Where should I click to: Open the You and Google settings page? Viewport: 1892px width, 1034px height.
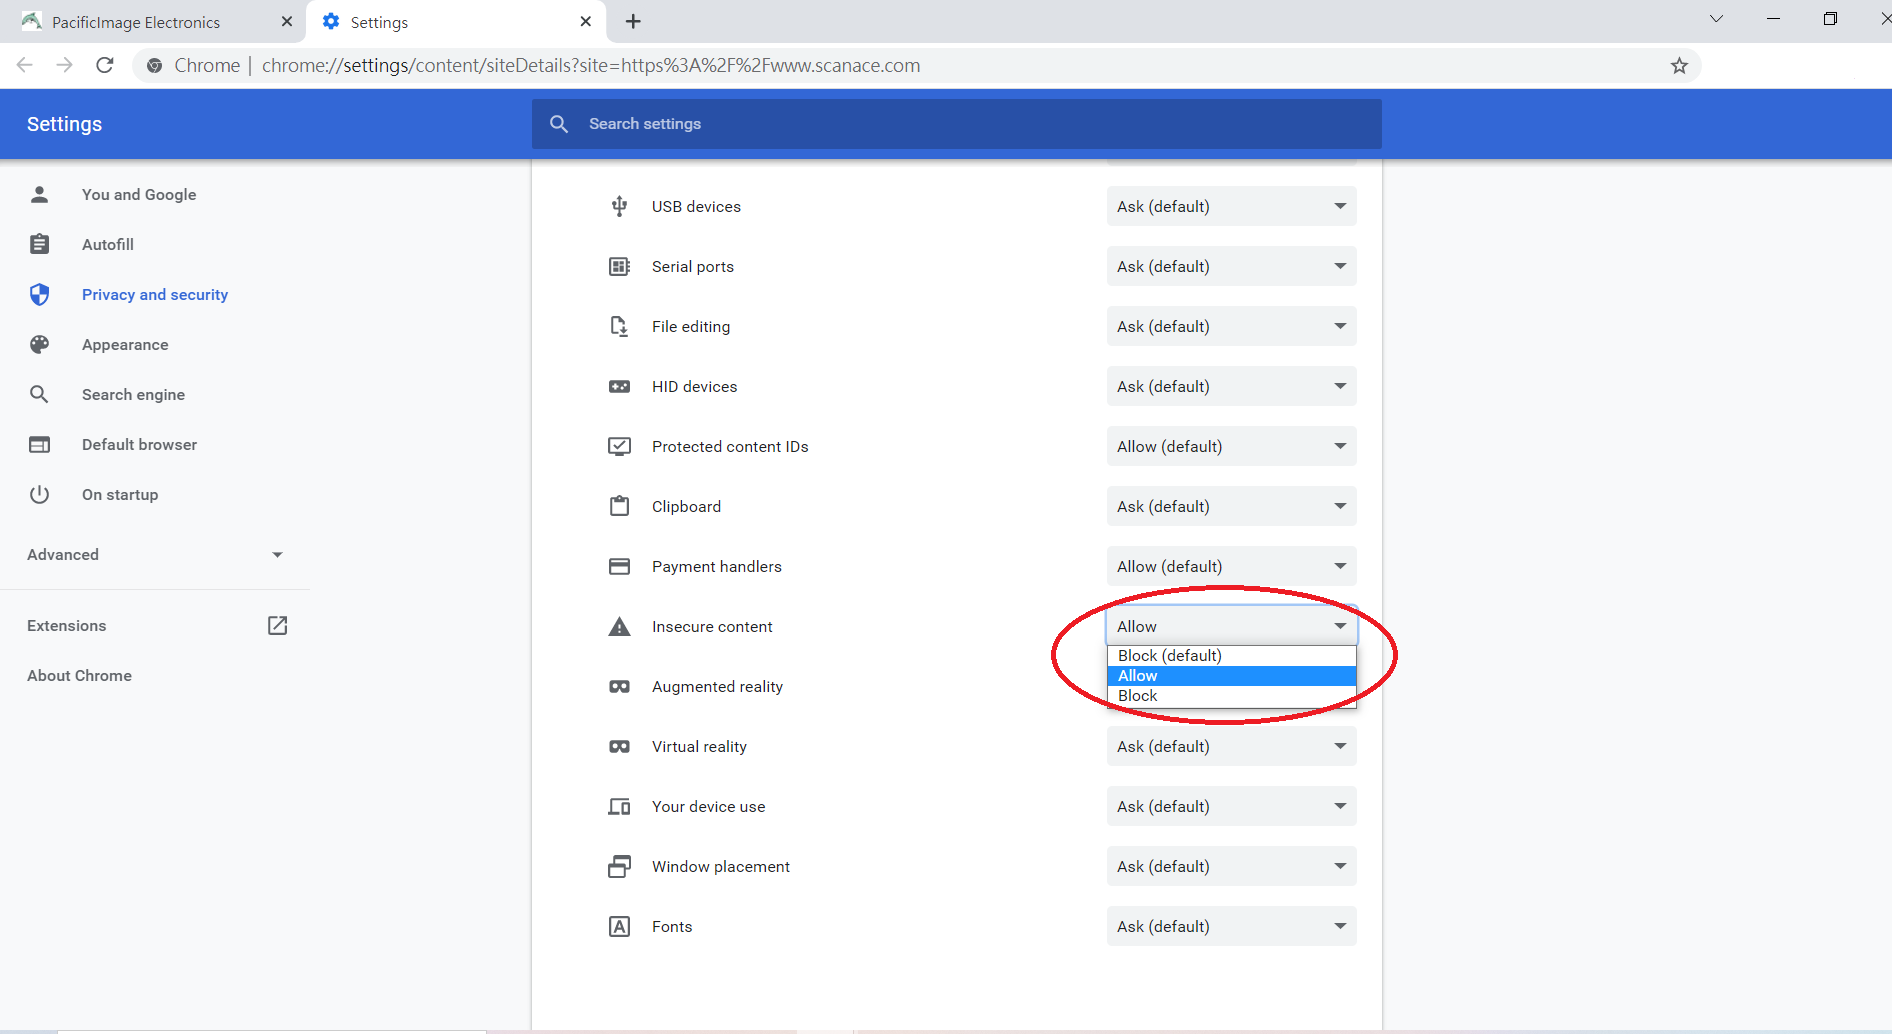[x=139, y=195]
